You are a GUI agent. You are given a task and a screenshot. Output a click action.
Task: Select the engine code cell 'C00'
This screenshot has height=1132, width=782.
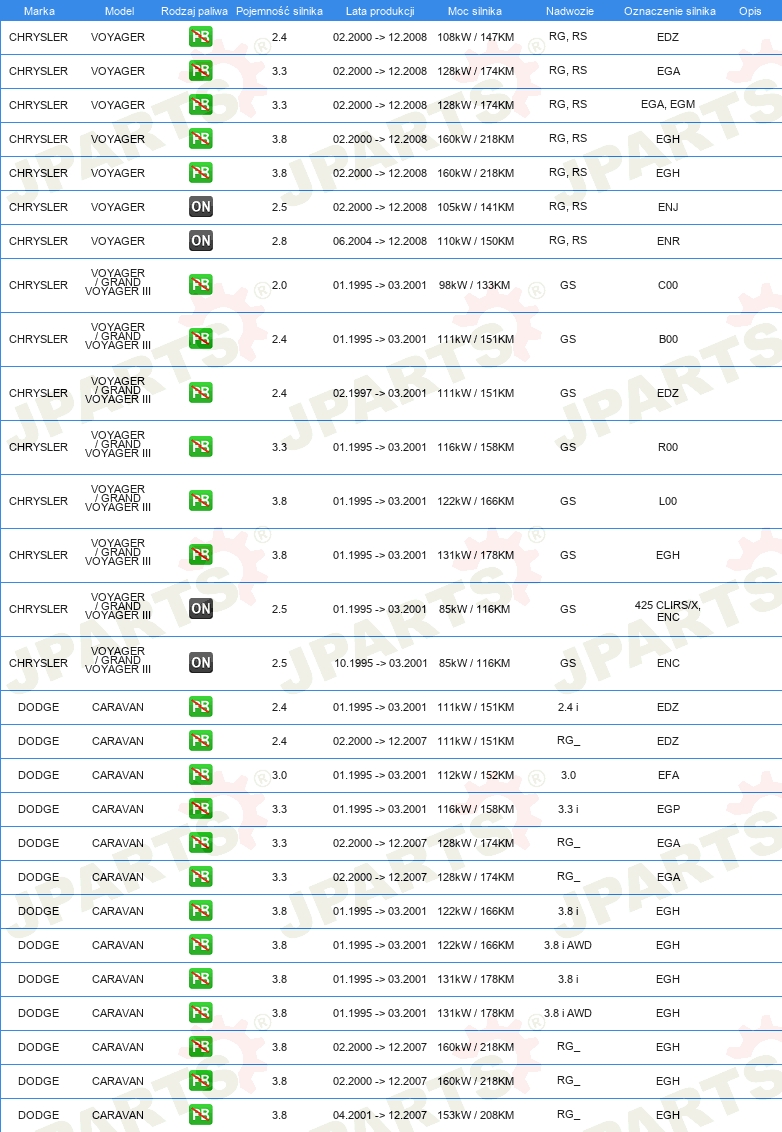pyautogui.click(x=668, y=285)
